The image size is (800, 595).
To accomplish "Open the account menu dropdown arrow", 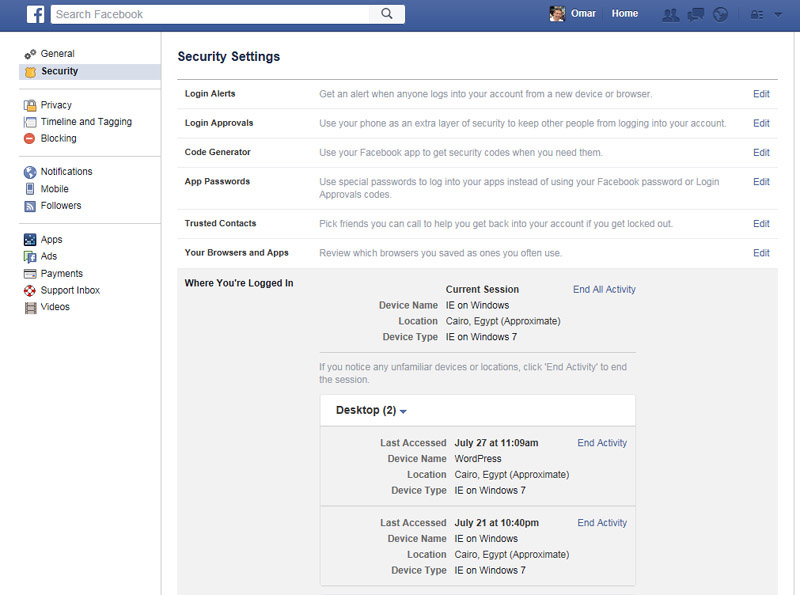I will coord(779,14).
